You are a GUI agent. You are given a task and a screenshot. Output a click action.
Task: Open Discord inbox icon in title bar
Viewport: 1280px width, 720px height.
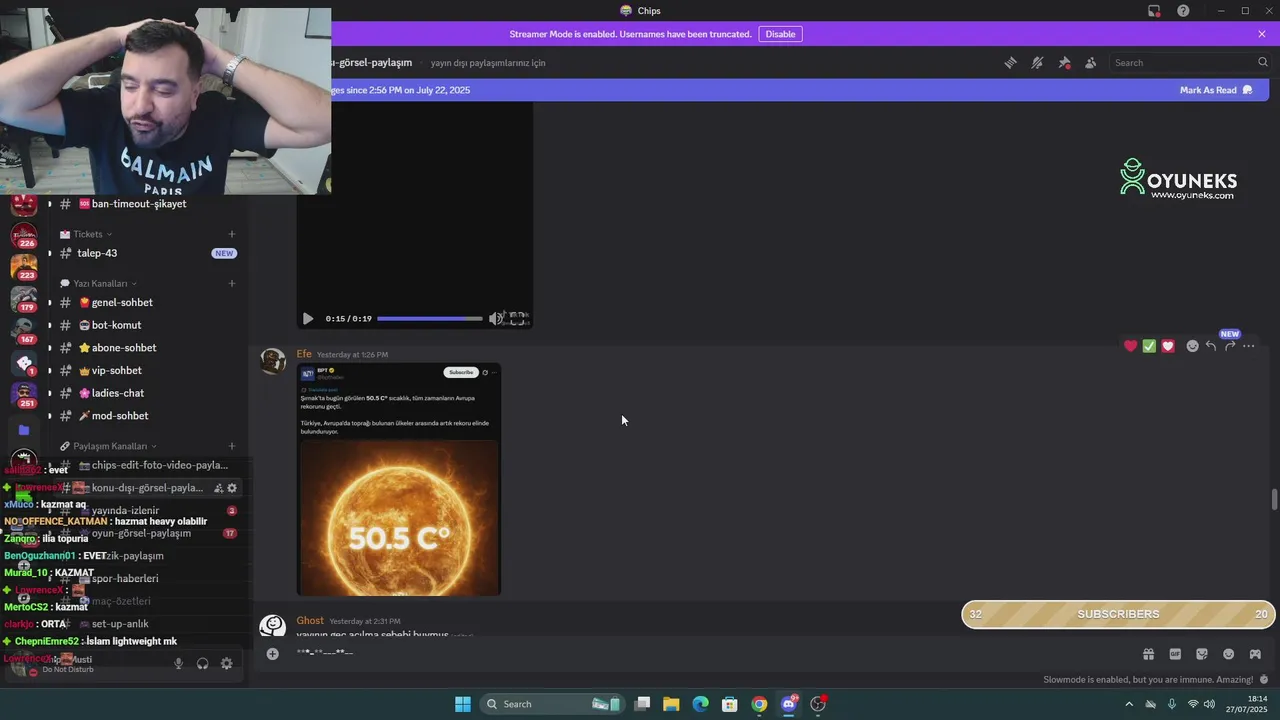coord(1154,11)
